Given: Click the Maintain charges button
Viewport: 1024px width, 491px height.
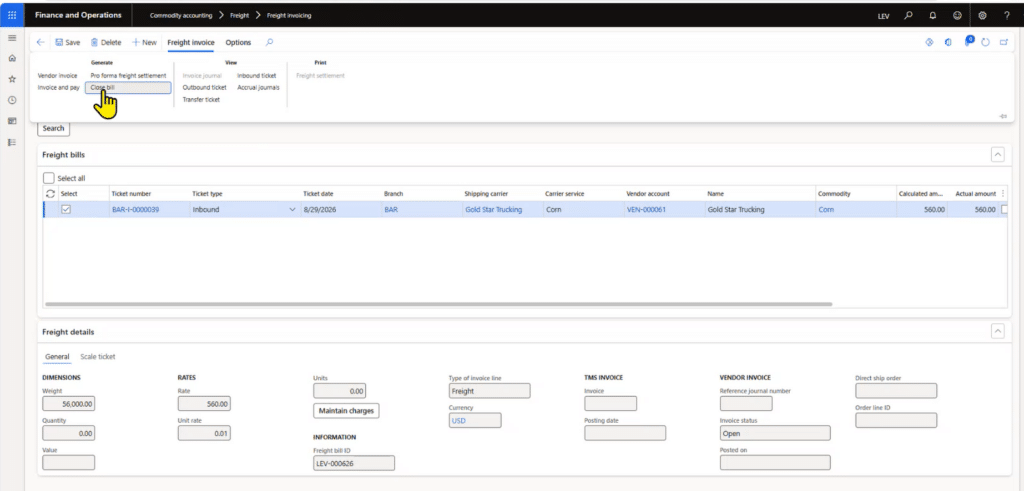Looking at the screenshot, I should (x=346, y=411).
